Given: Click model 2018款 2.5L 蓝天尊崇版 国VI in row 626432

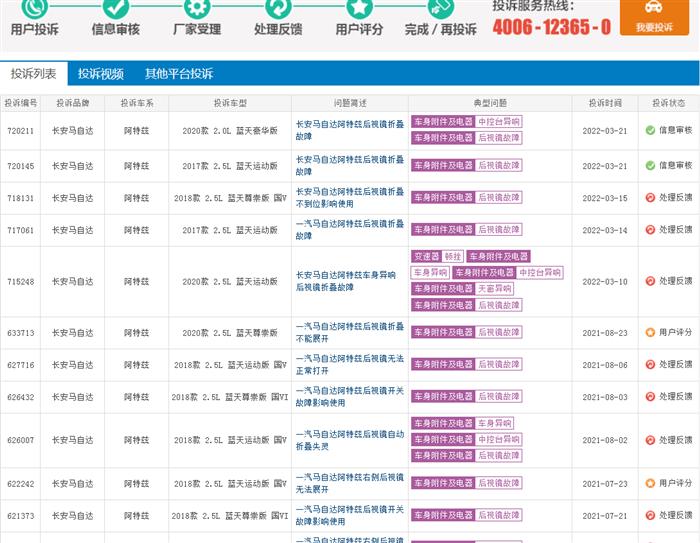Looking at the screenshot, I should coord(230,397).
